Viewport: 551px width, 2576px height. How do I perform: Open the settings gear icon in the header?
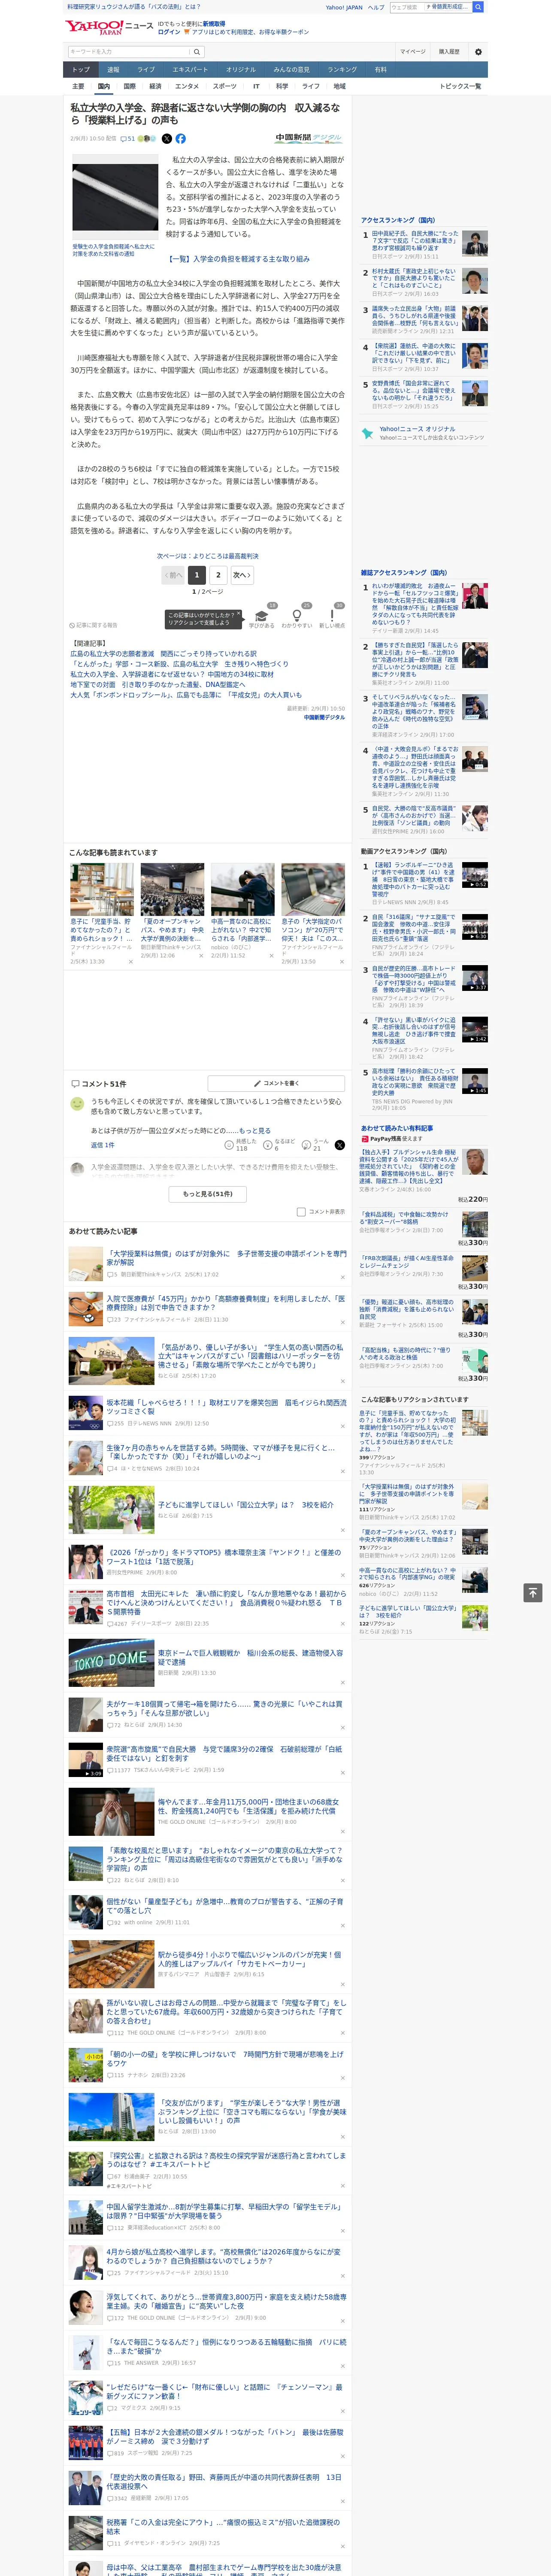[478, 52]
